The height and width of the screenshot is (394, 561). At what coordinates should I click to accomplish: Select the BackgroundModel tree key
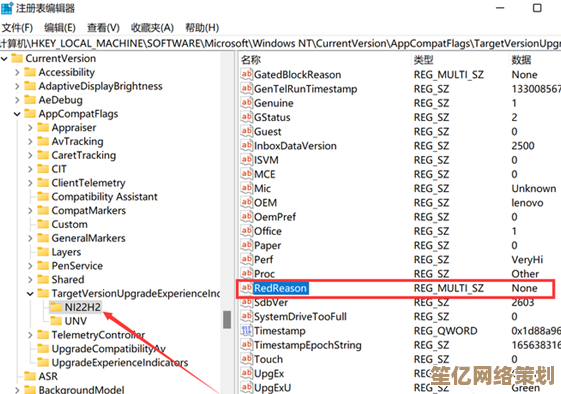(82, 389)
